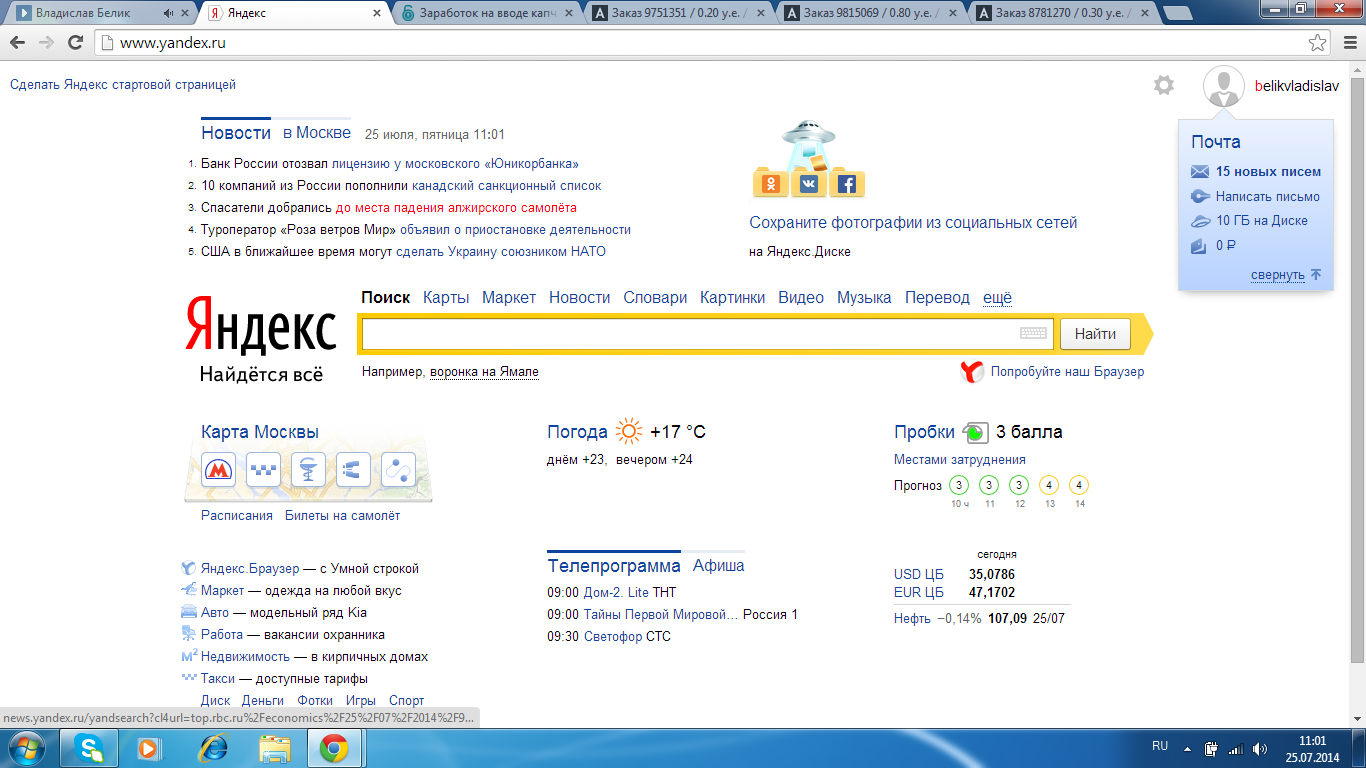Click the 15 новых писем link
The width and height of the screenshot is (1366, 768).
tap(1268, 172)
